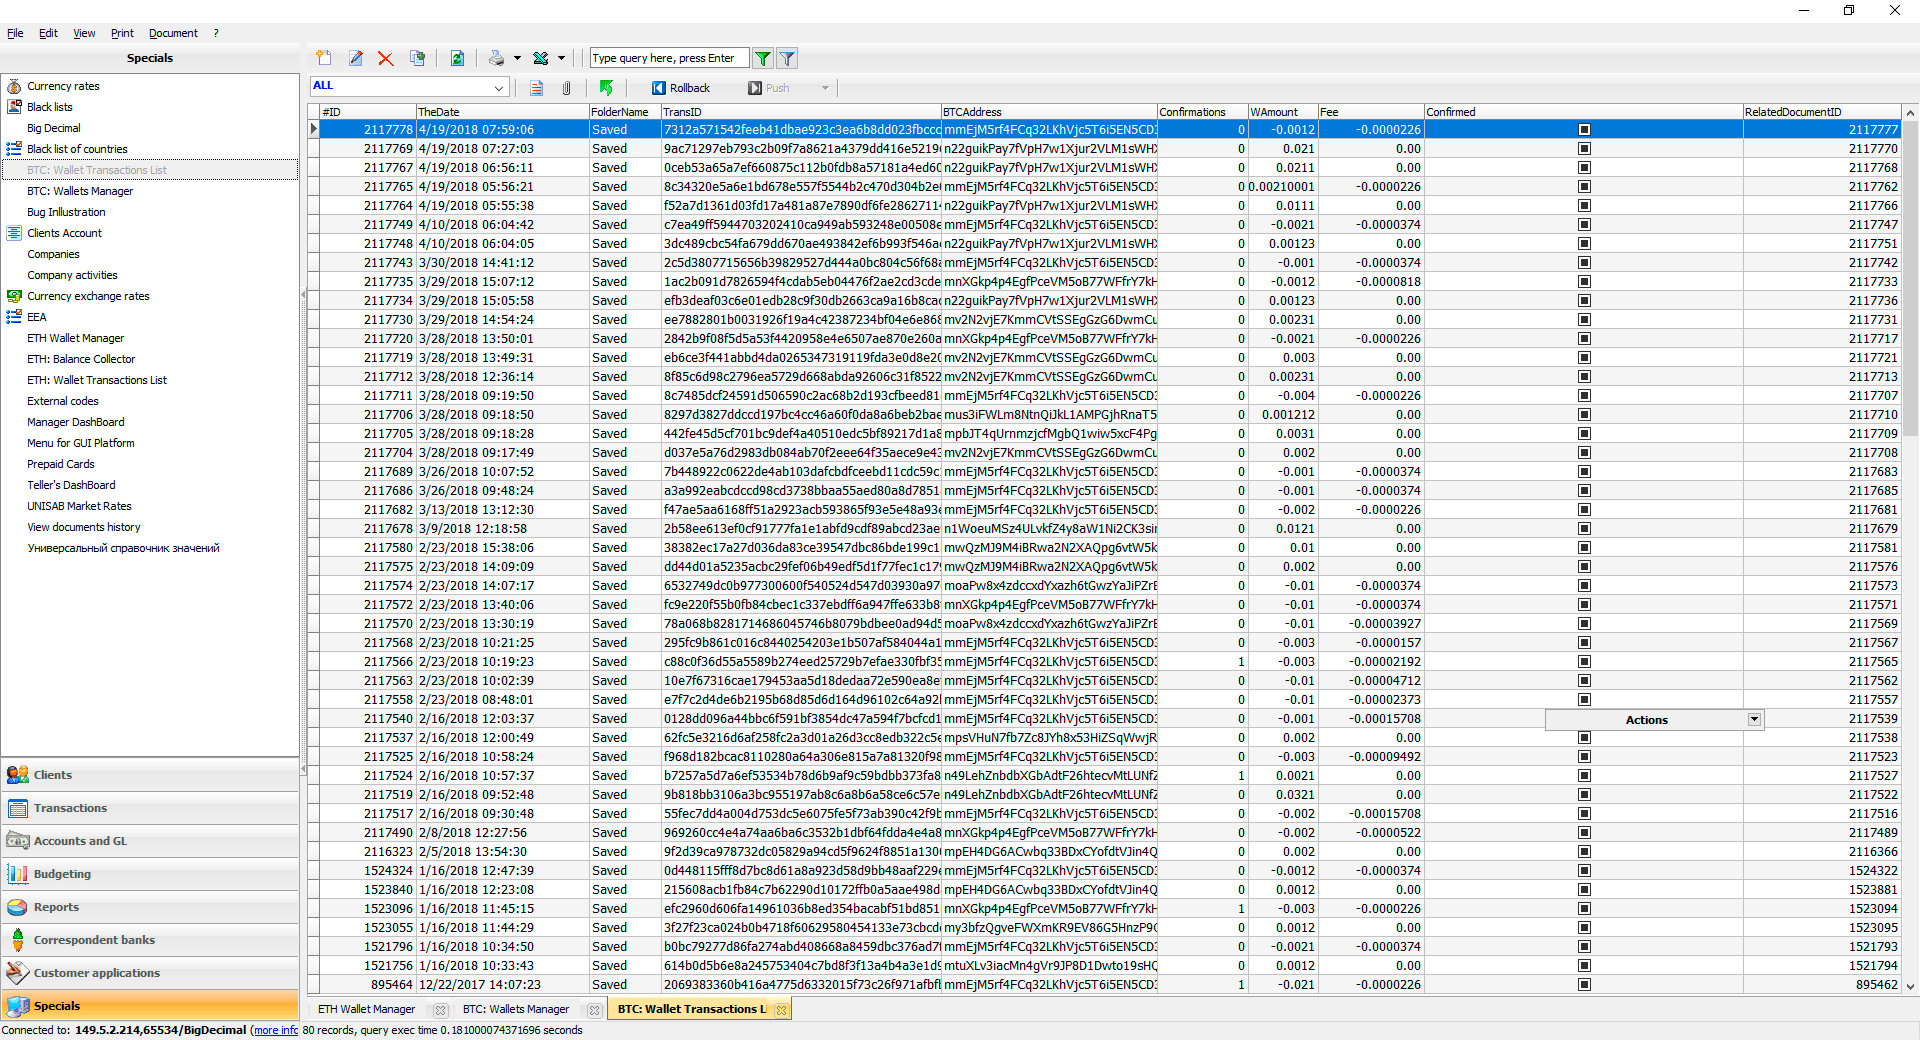Refresh the list with the green refresh icon
1920x1040 pixels.
[x=457, y=58]
